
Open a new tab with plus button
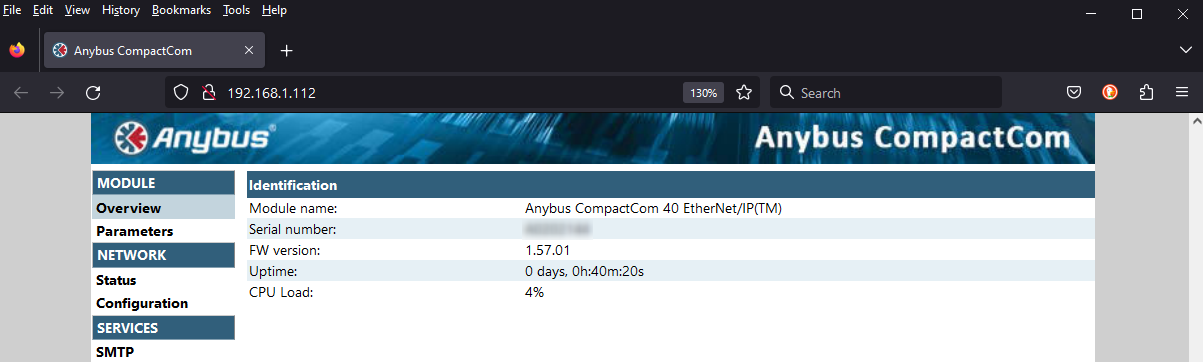[x=287, y=50]
